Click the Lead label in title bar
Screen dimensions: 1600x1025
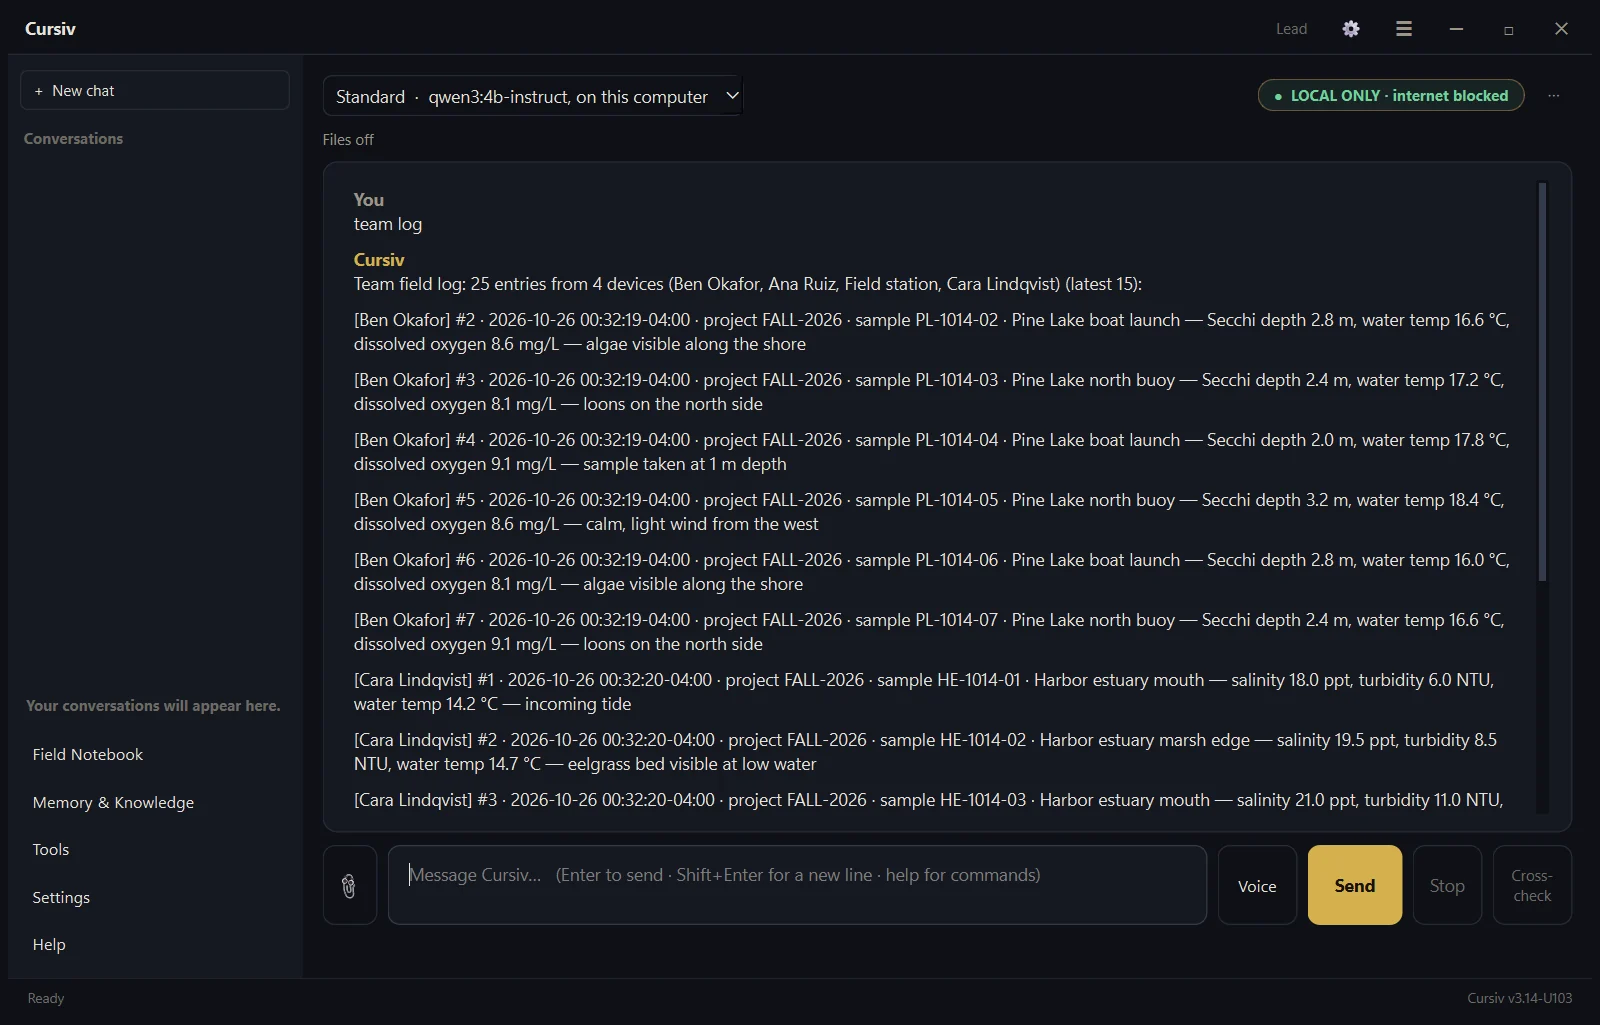click(x=1291, y=29)
